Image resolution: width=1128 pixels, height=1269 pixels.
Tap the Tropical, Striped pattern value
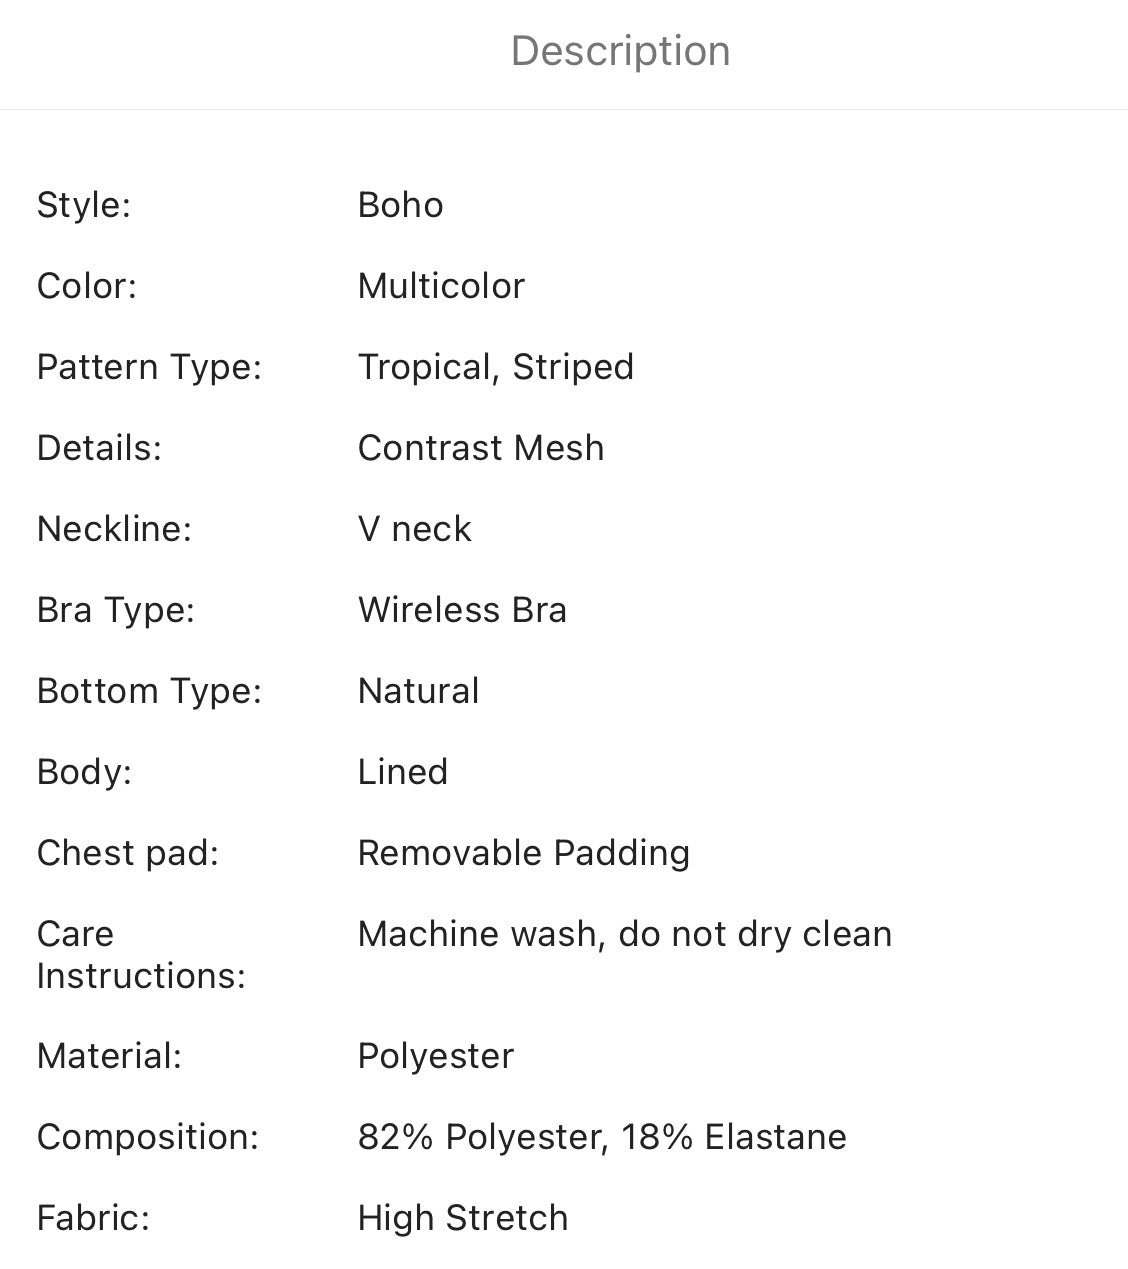pos(495,367)
